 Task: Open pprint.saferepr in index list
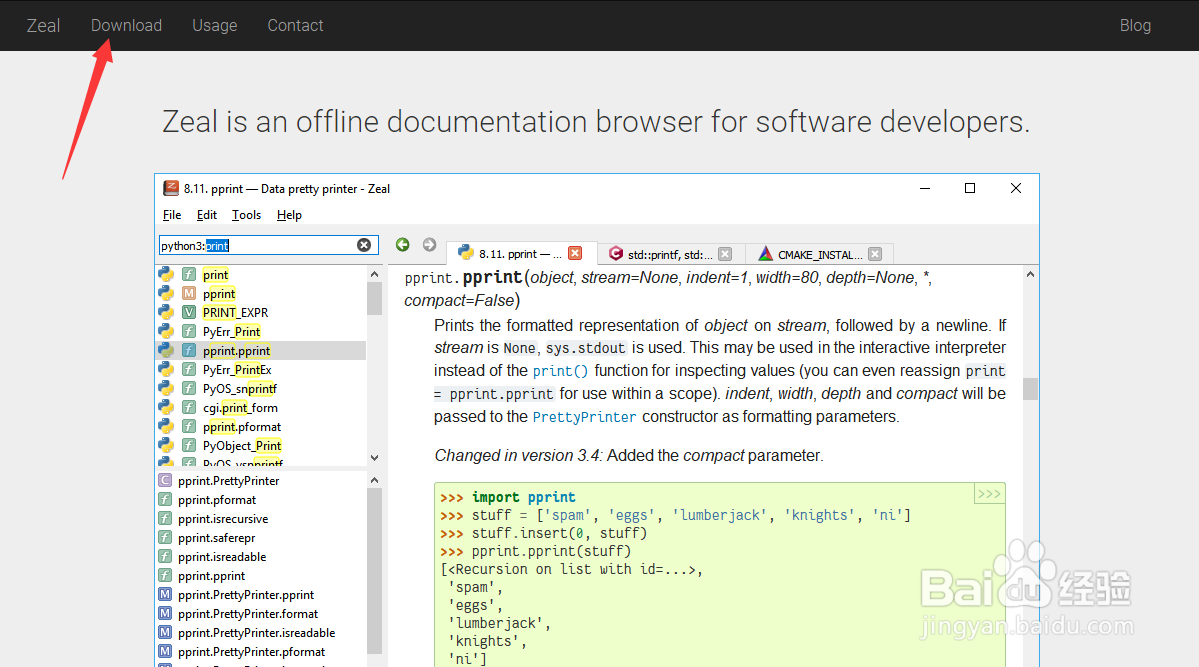click(216, 538)
